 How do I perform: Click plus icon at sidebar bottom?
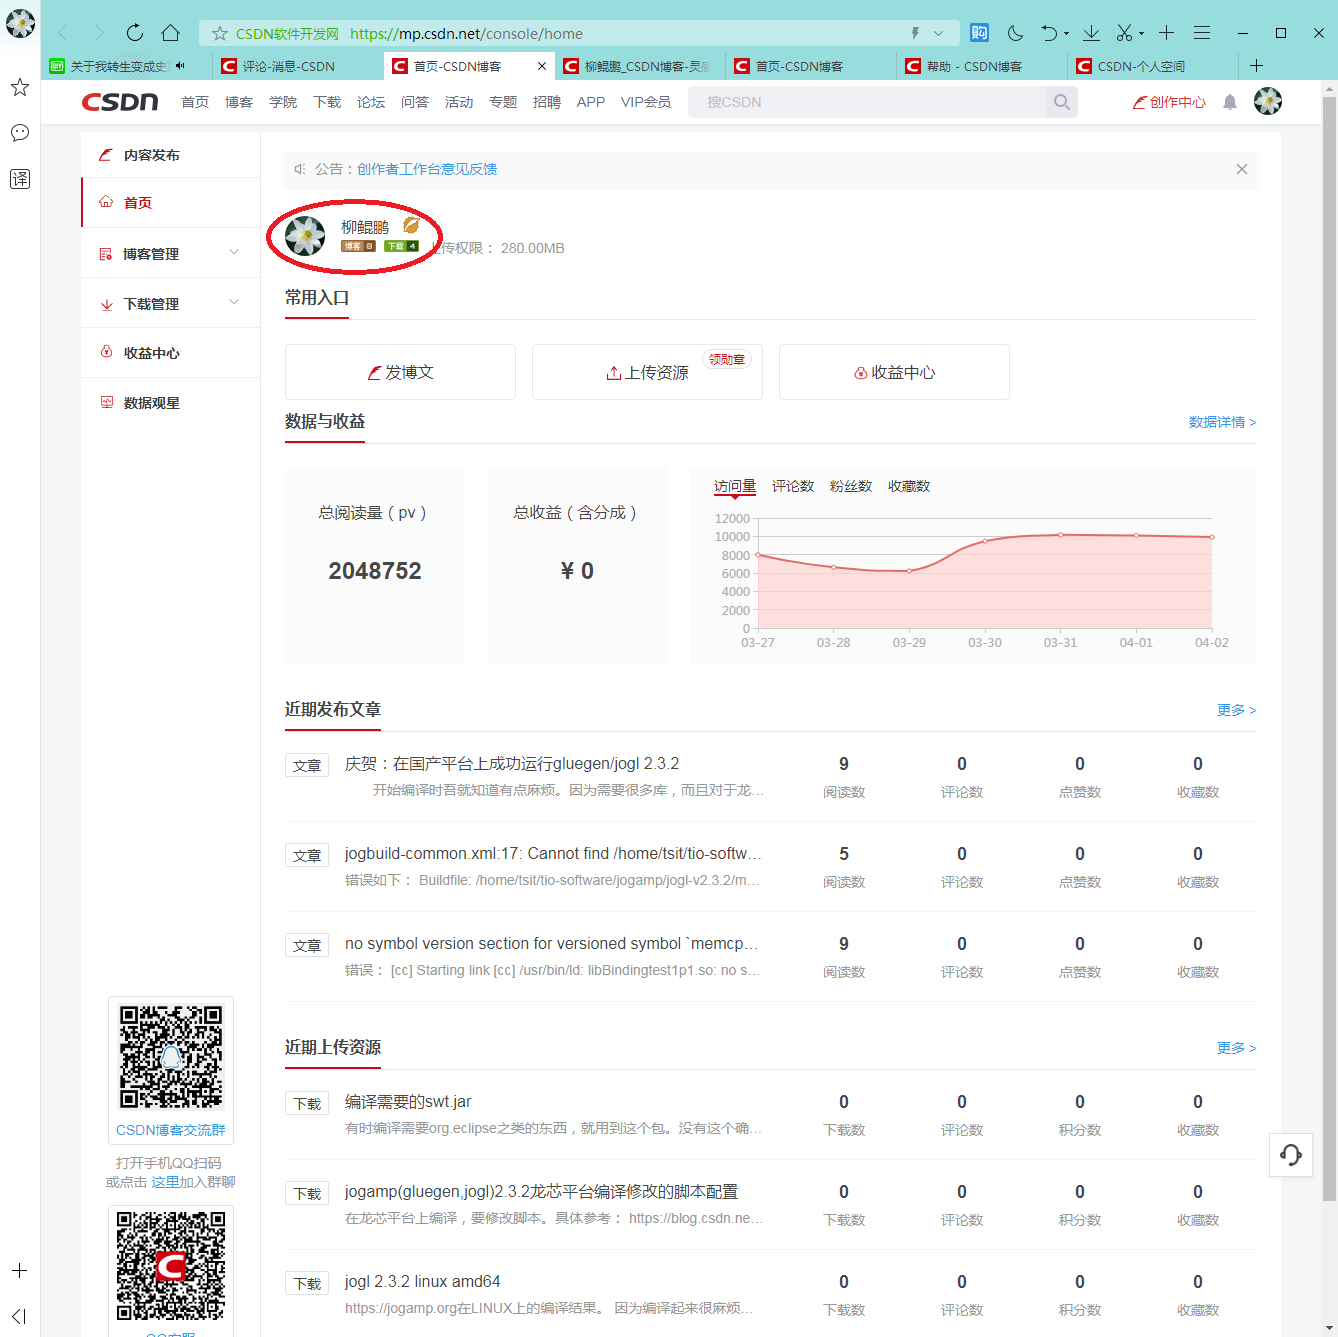(19, 1270)
